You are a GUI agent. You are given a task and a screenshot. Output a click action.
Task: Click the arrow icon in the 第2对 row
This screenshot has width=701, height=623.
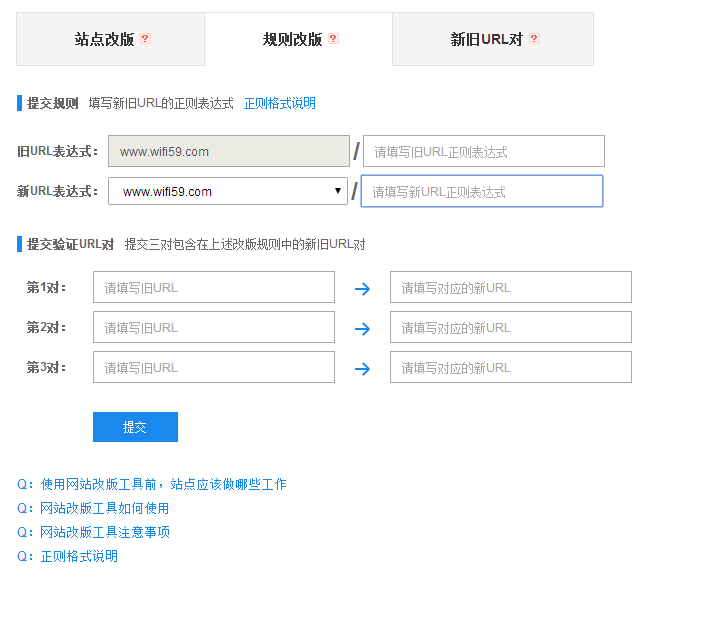click(x=362, y=328)
